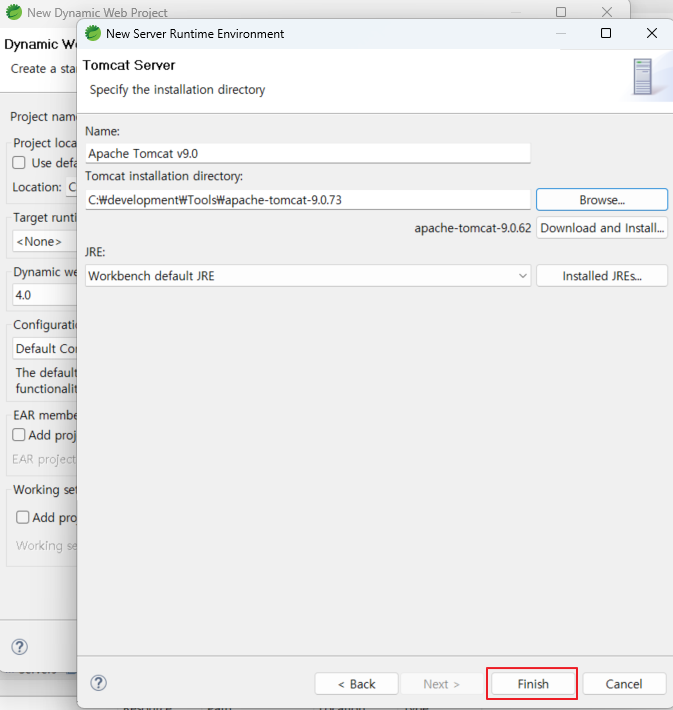Open the Installed JREs settings
The image size is (673, 710).
pos(601,276)
